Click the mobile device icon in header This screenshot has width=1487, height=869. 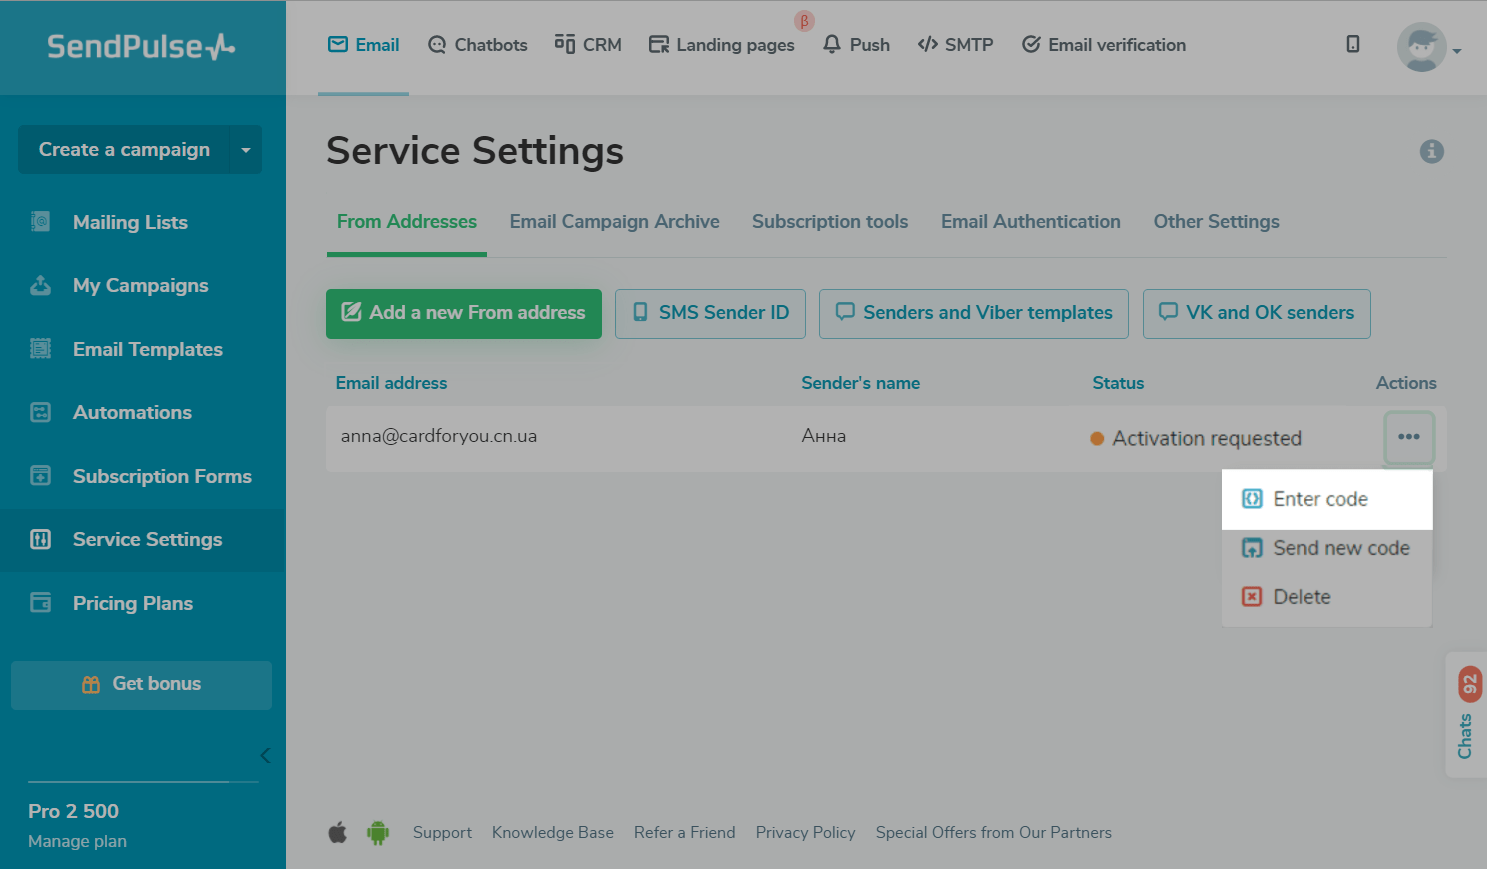coord(1353,44)
